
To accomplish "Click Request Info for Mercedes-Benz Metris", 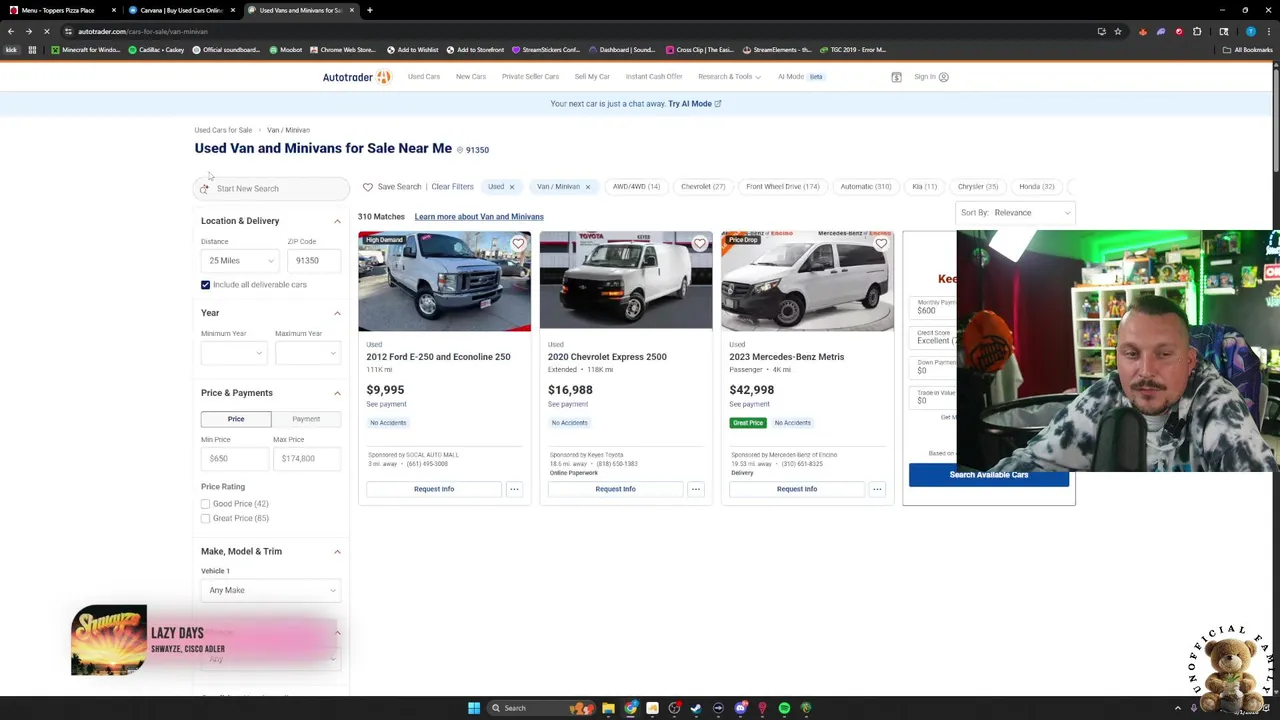I will pos(797,489).
